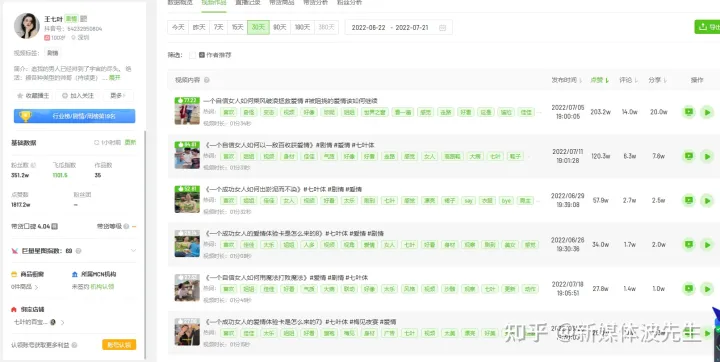This screenshot has width=720, height=362.
Task: Click the play icon for the 2022/07/05 video
Action: 707,112
